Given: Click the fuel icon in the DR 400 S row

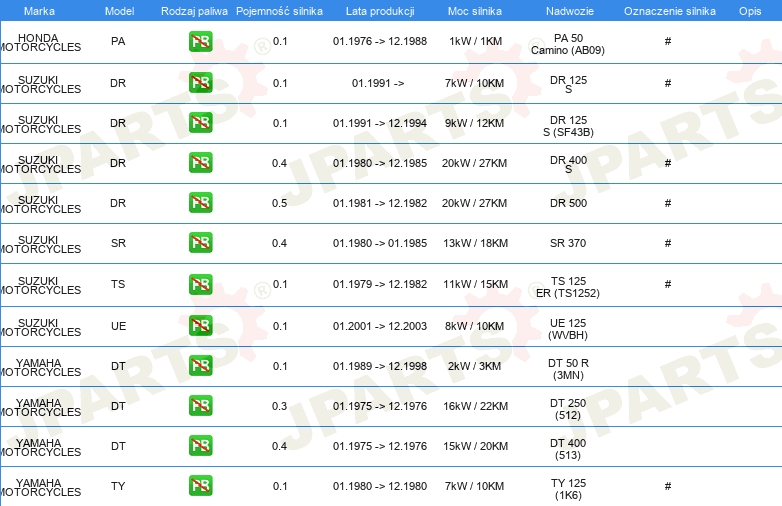Looking at the screenshot, I should coord(200,163).
